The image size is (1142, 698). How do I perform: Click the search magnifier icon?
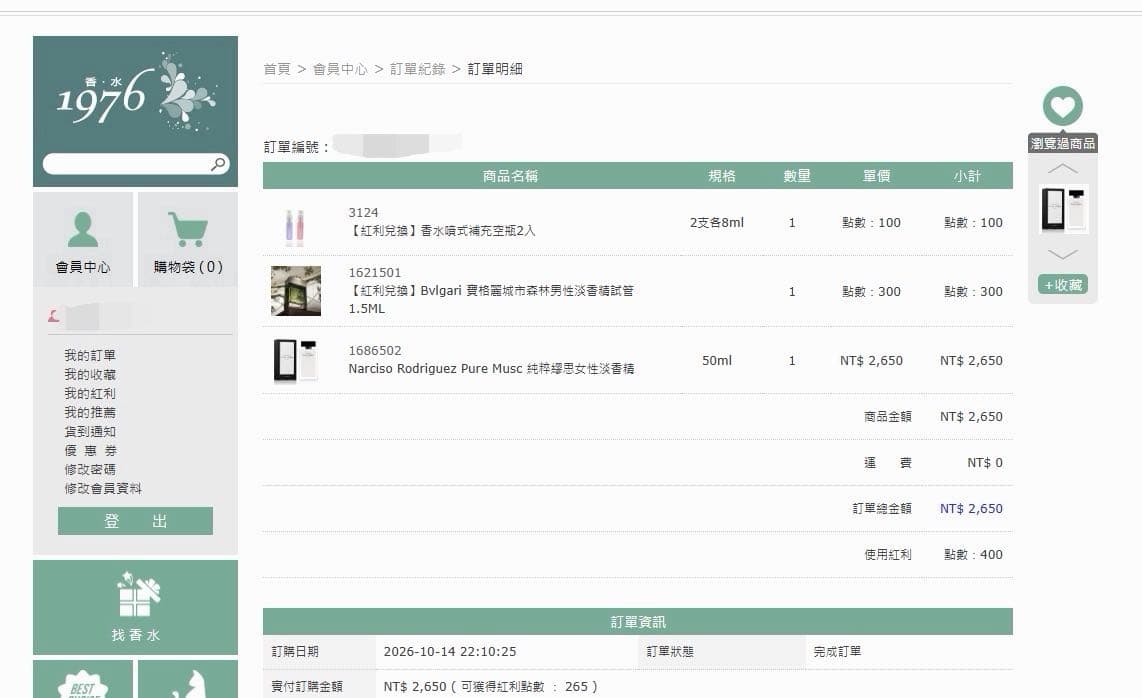point(218,164)
